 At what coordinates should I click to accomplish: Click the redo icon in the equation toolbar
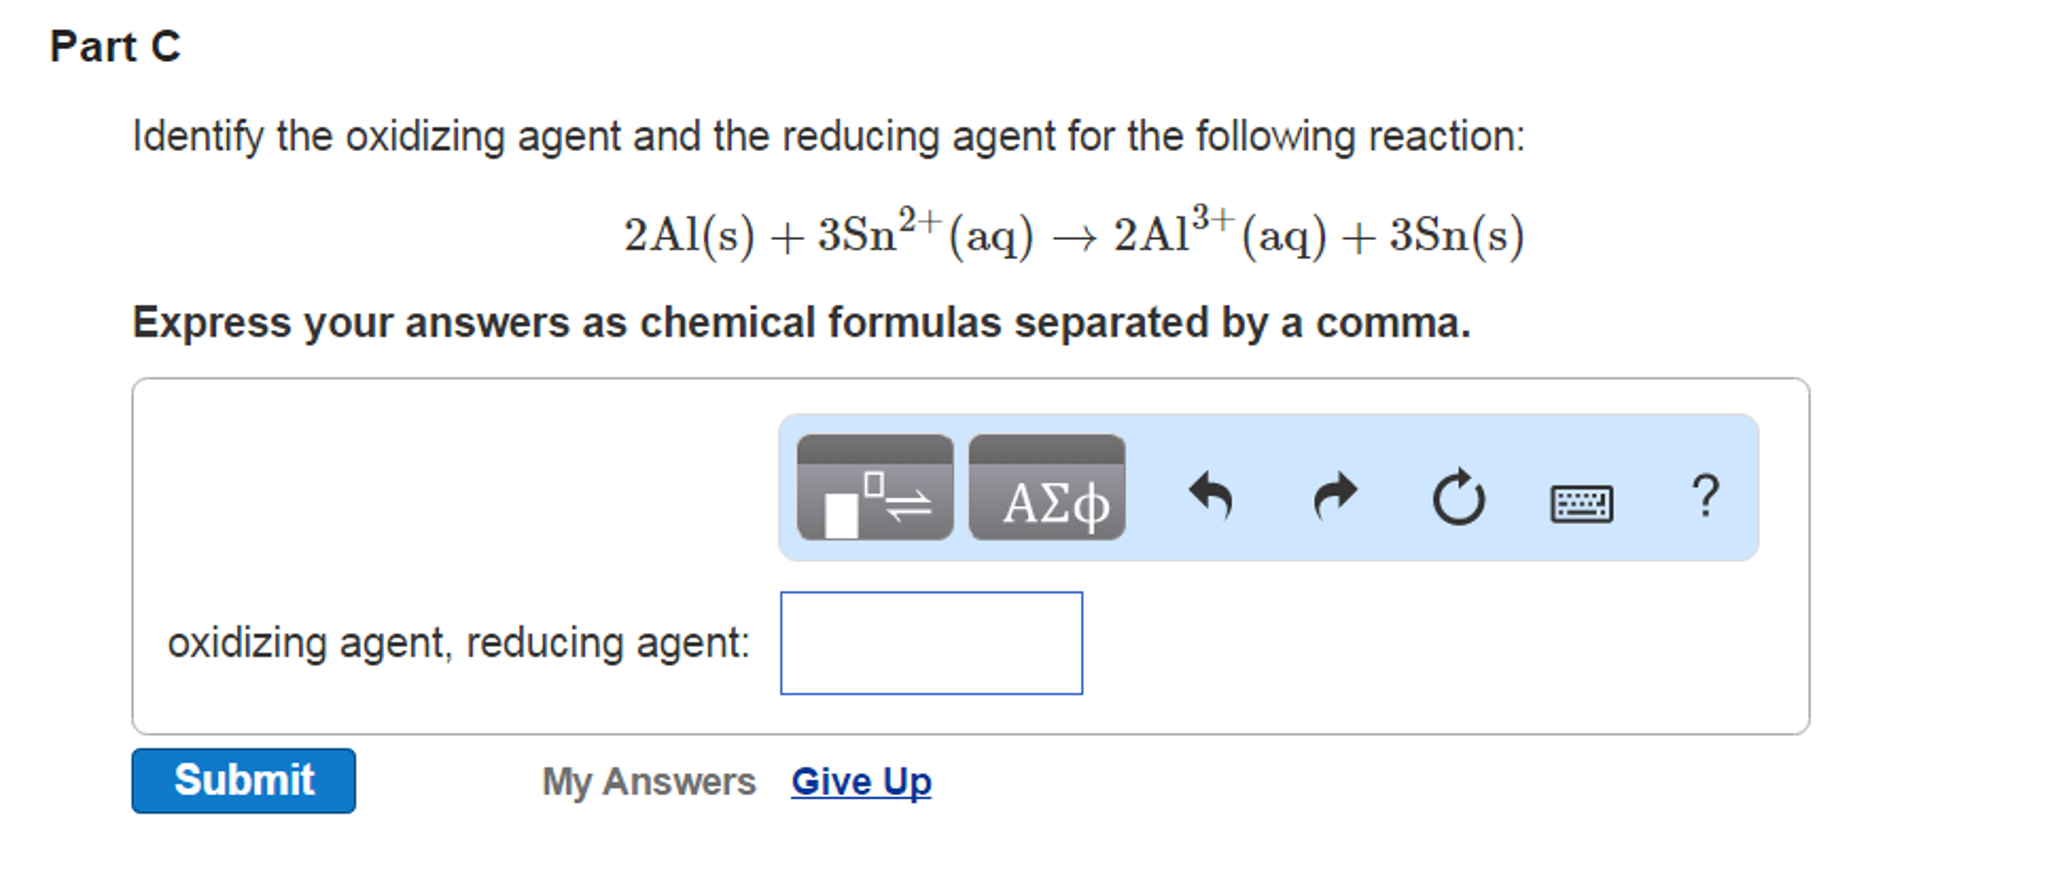1336,495
